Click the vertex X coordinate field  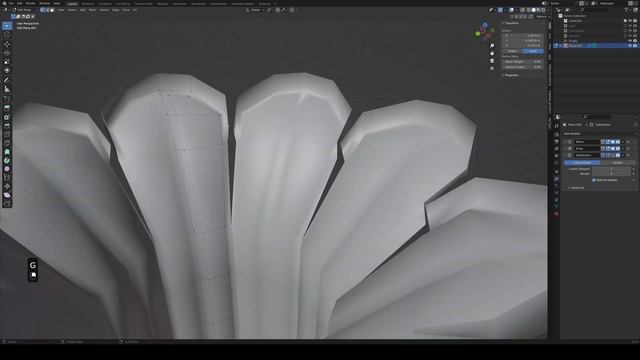pos(523,36)
